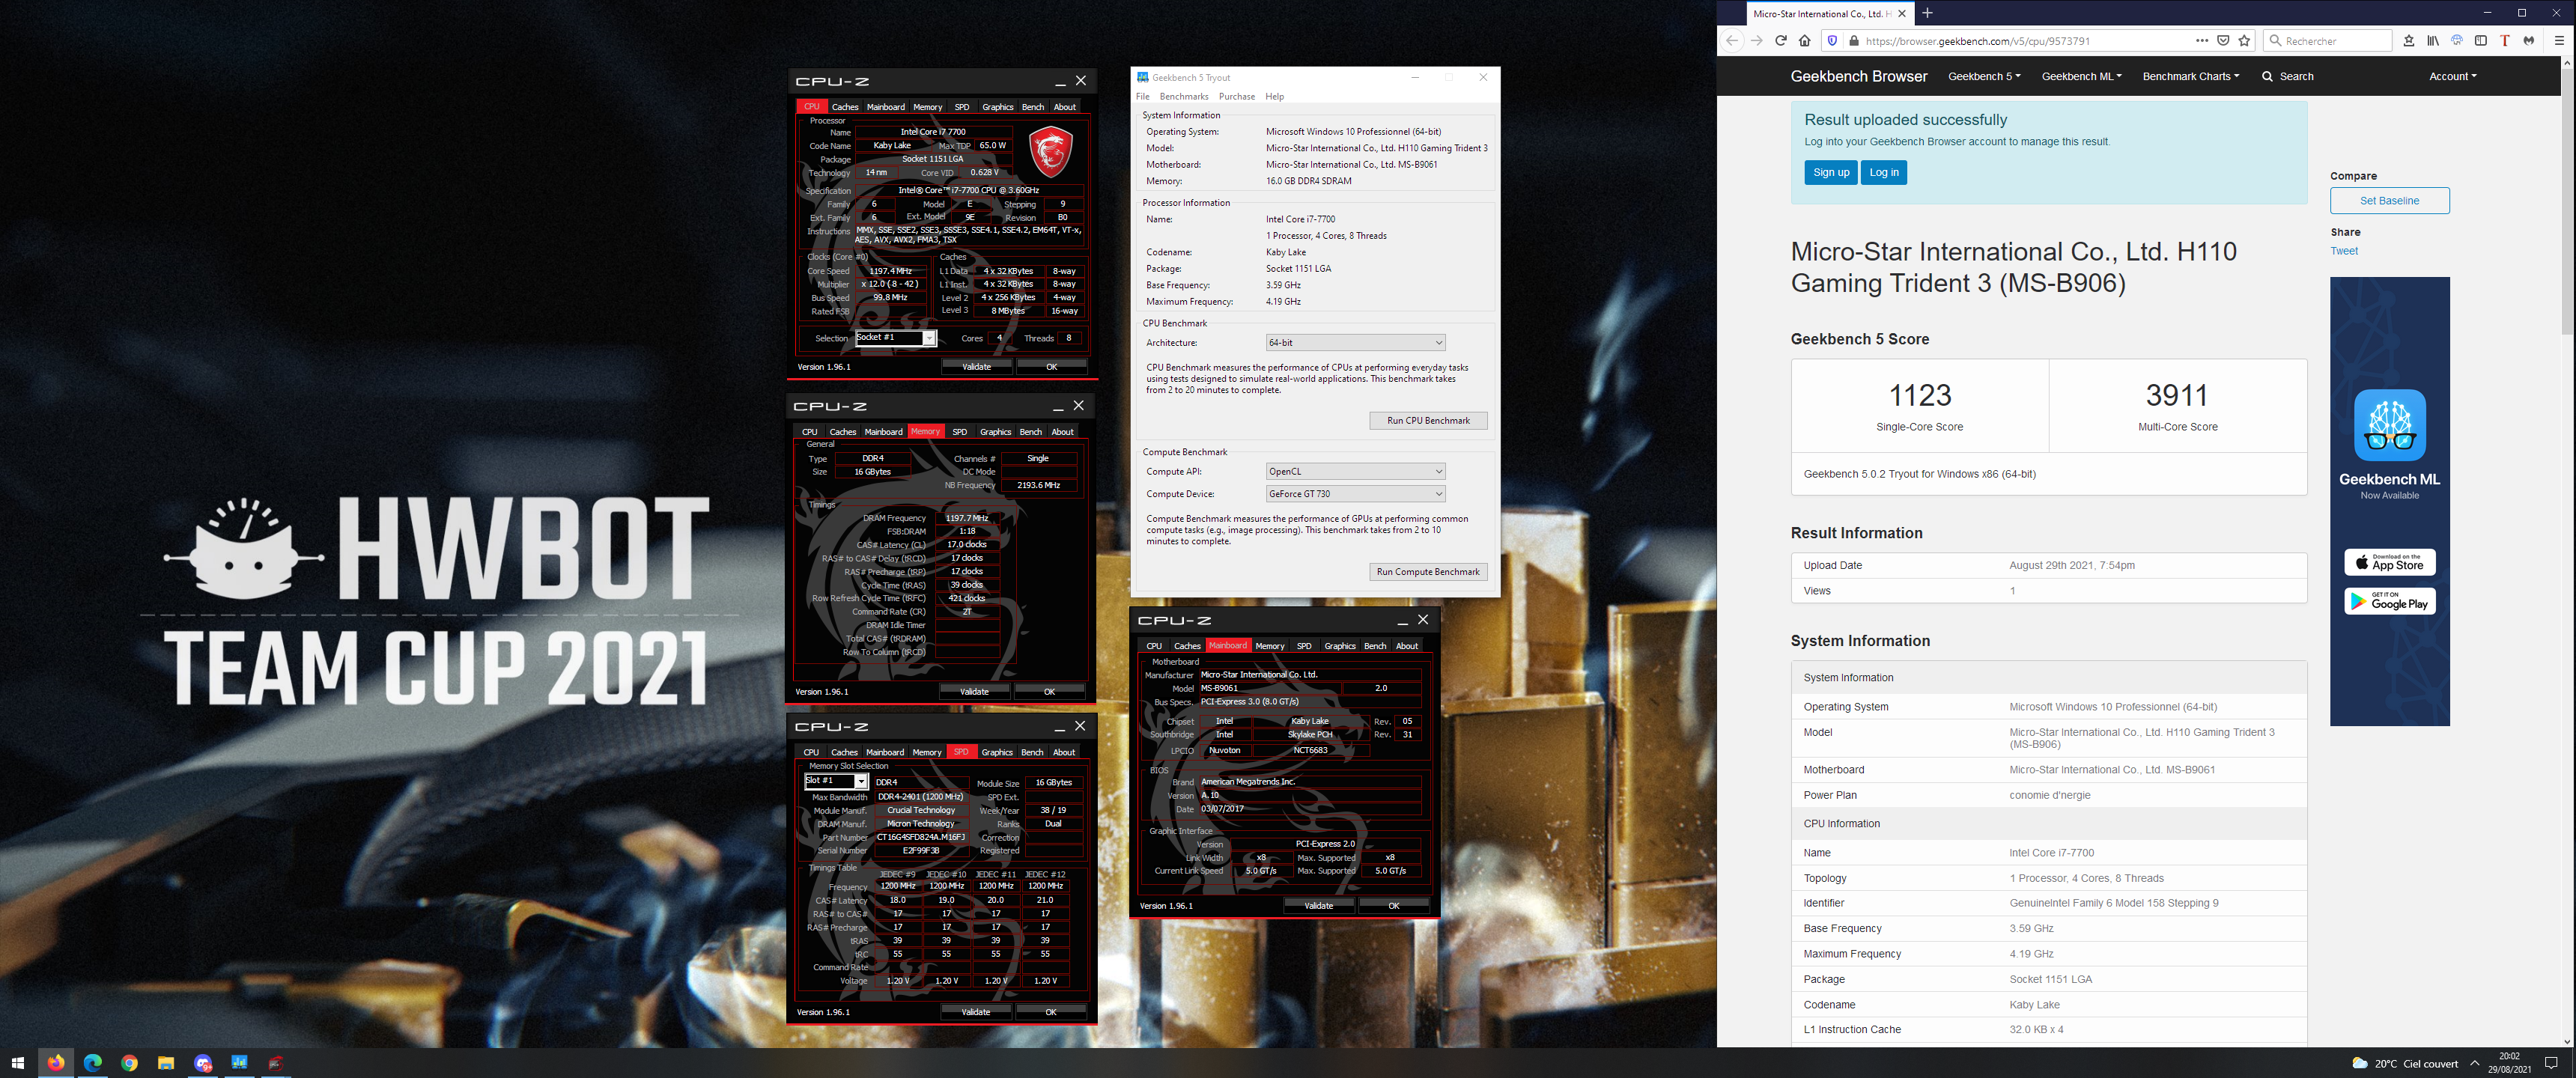Click OK in the CPU-Z Mainboard window
Viewport: 2576px width, 1078px height.
click(1393, 906)
